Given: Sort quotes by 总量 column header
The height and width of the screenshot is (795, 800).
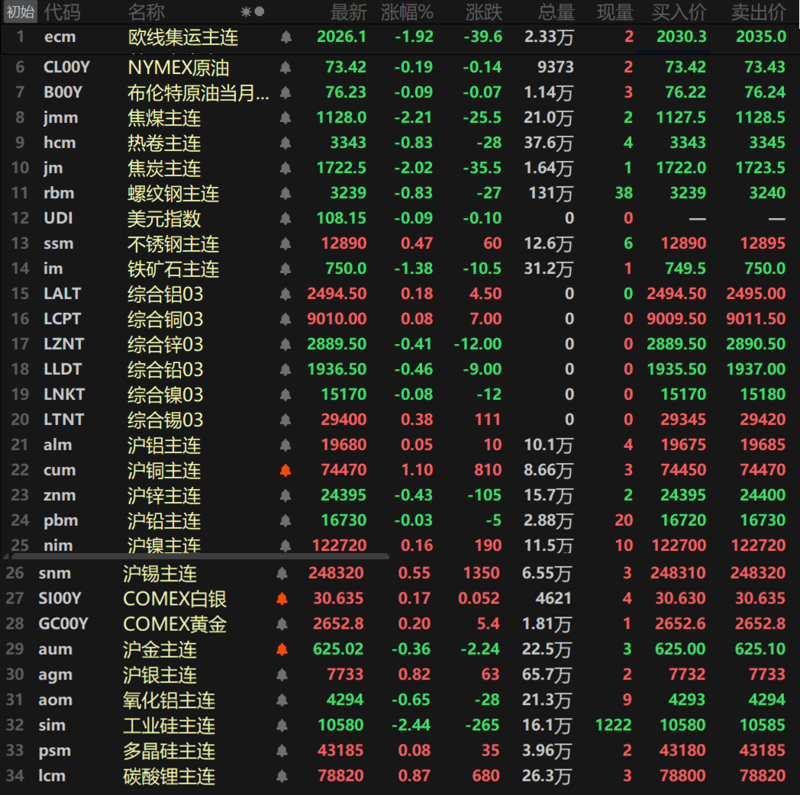Looking at the screenshot, I should point(555,12).
